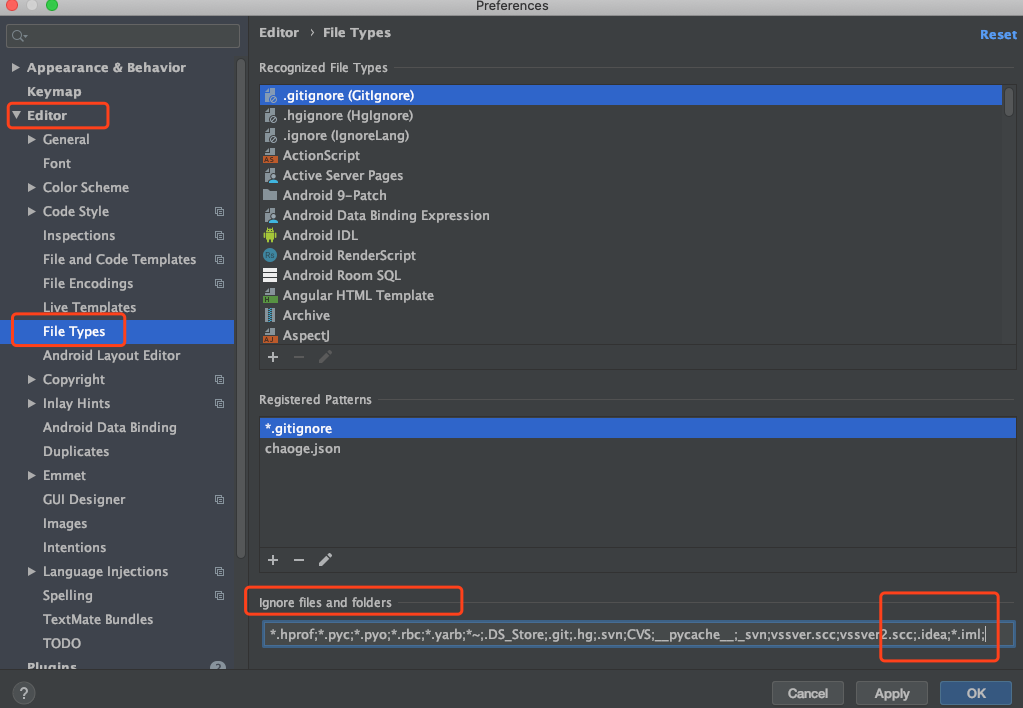This screenshot has height=708, width=1023.
Task: Click the Android IDL robot icon
Action: [x=270, y=235]
